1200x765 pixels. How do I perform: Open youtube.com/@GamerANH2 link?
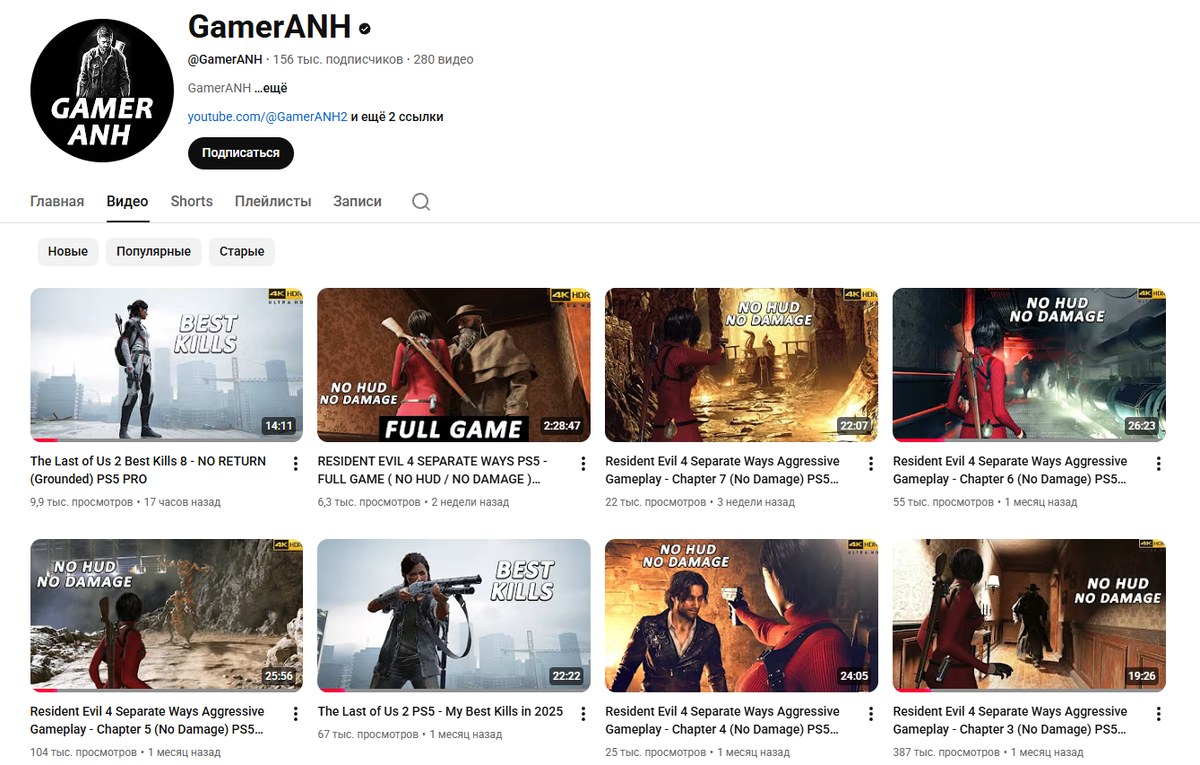(268, 117)
